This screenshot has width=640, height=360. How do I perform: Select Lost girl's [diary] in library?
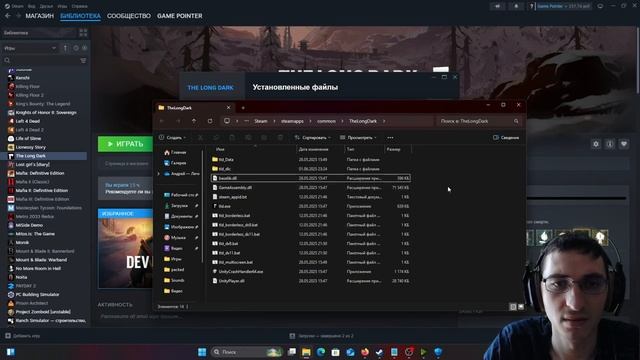click(x=32, y=164)
